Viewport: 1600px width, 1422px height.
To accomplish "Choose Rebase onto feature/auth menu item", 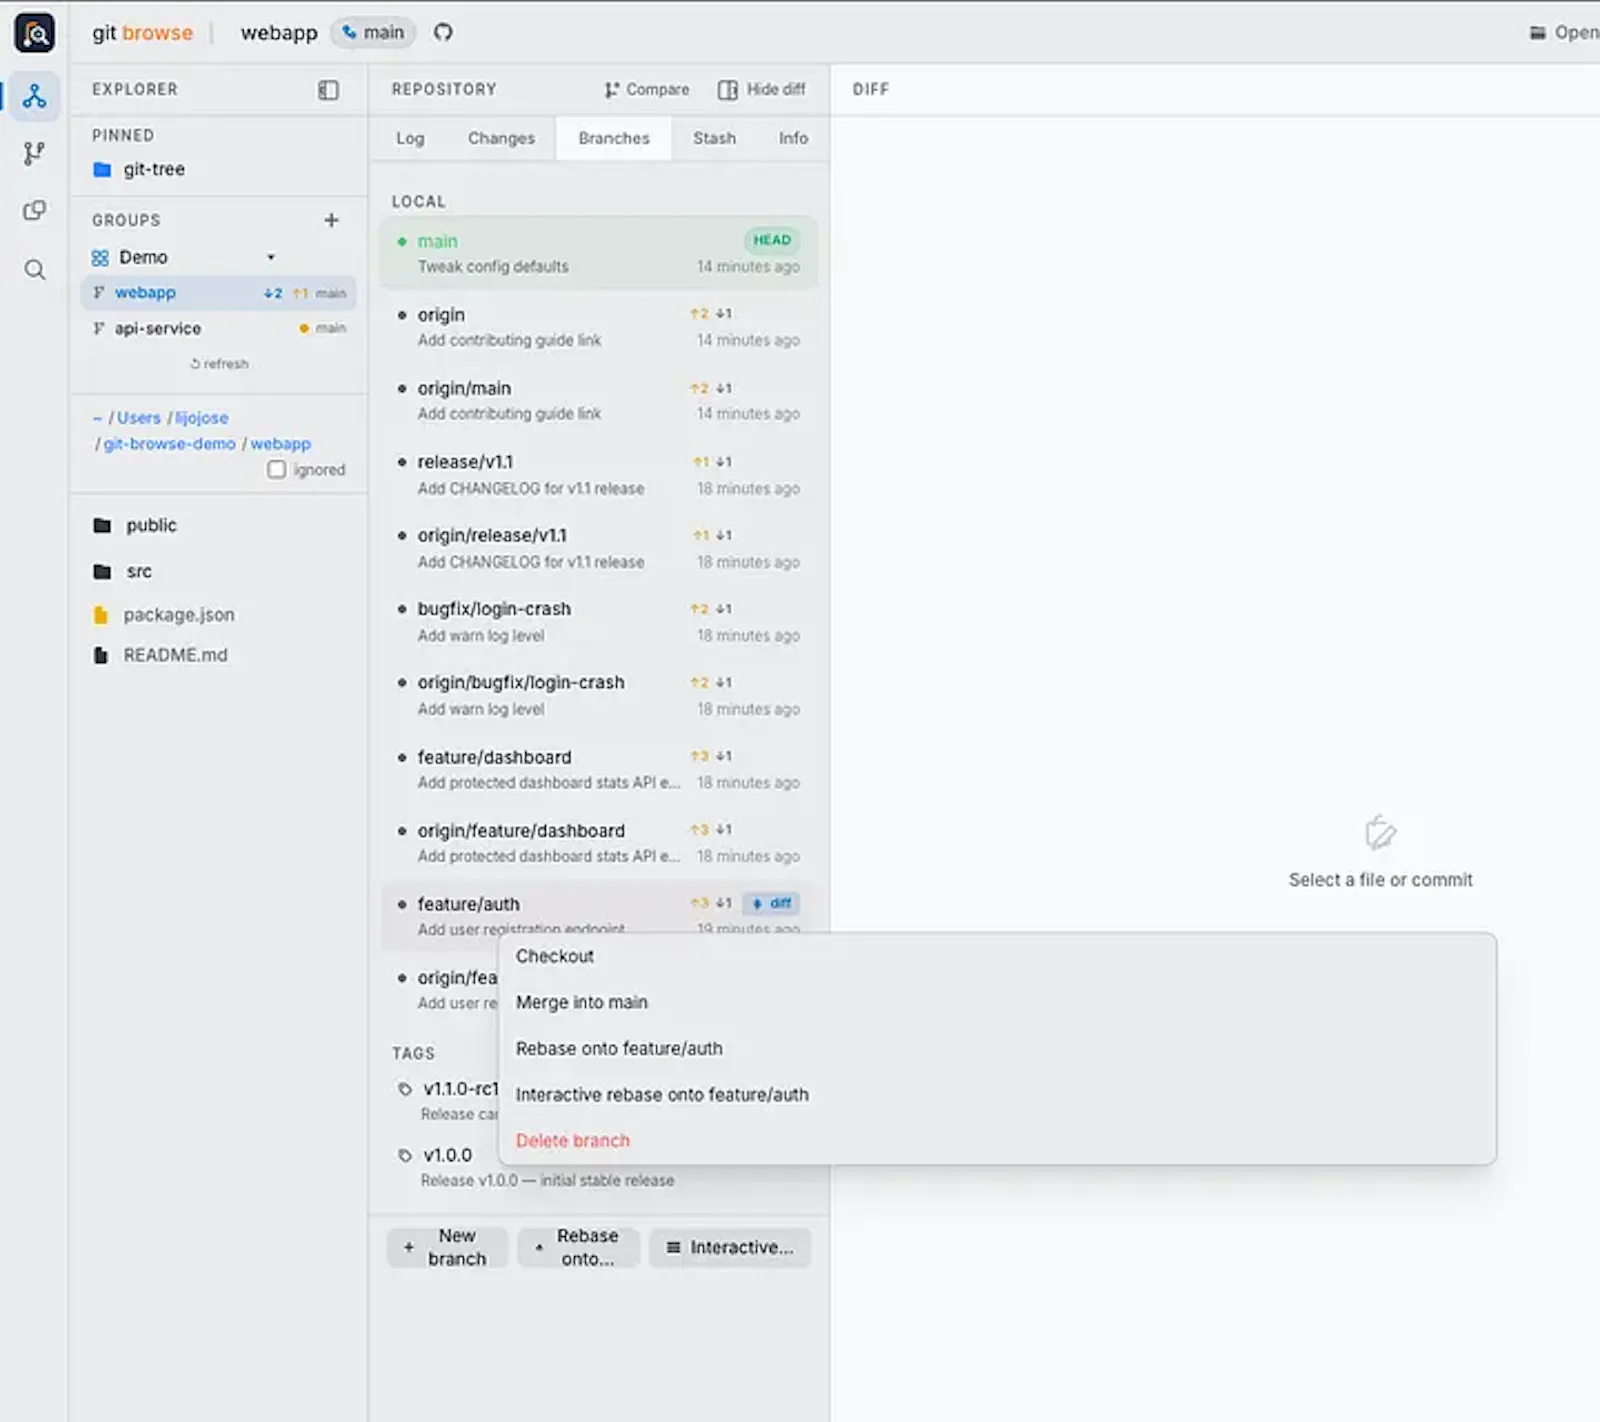I will 997,1049.
